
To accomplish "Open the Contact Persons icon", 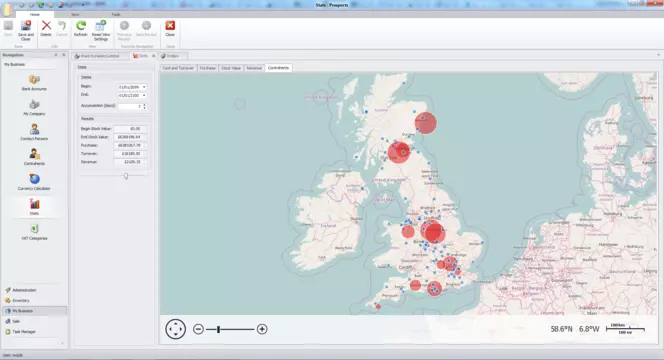I will pyautogui.click(x=34, y=132).
